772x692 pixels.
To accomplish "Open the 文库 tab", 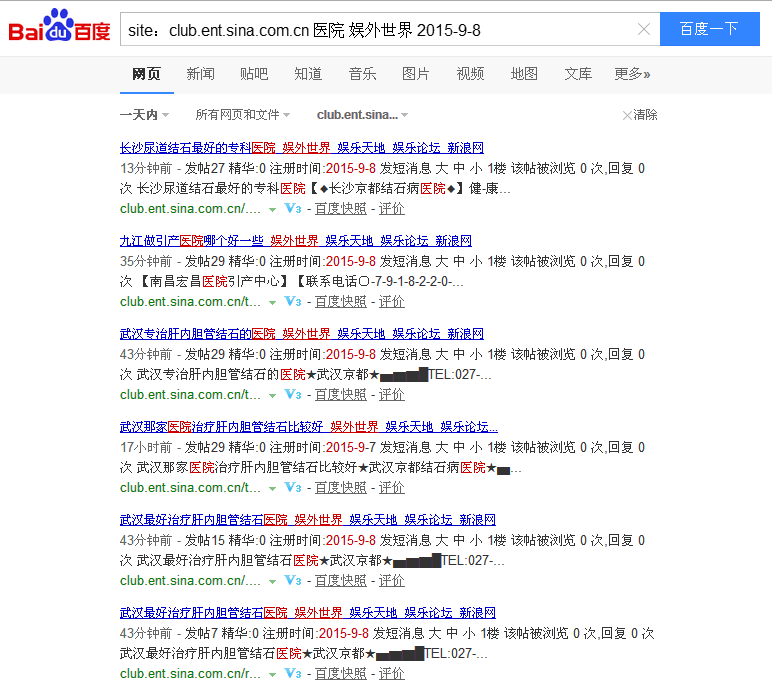I will pos(578,74).
